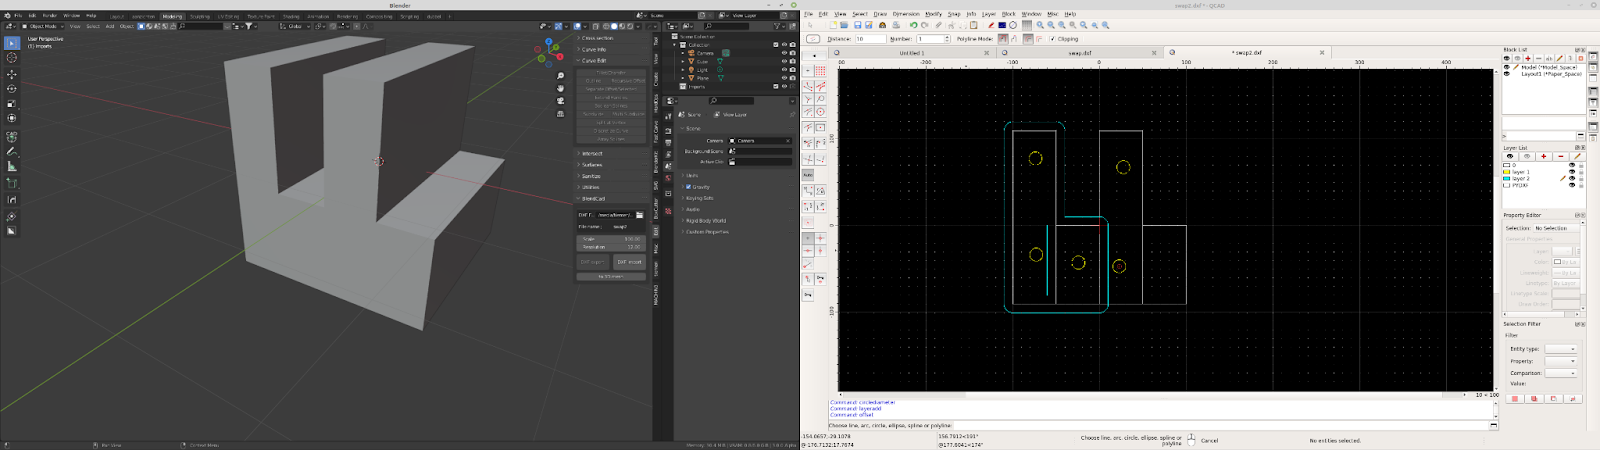Pick the Rotate tool in Blender

coord(12,89)
